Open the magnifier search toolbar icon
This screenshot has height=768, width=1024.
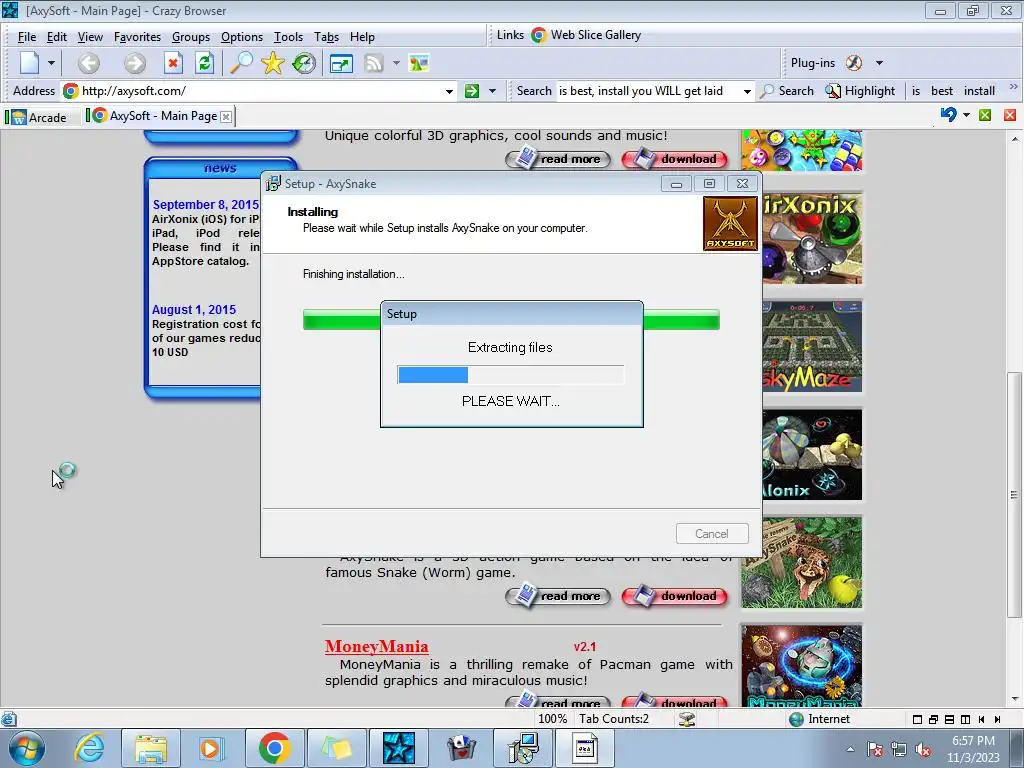coord(241,63)
